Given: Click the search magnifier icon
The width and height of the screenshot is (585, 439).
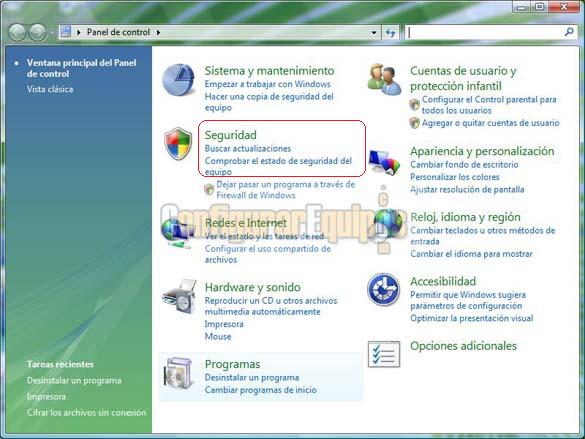Looking at the screenshot, I should click(569, 32).
